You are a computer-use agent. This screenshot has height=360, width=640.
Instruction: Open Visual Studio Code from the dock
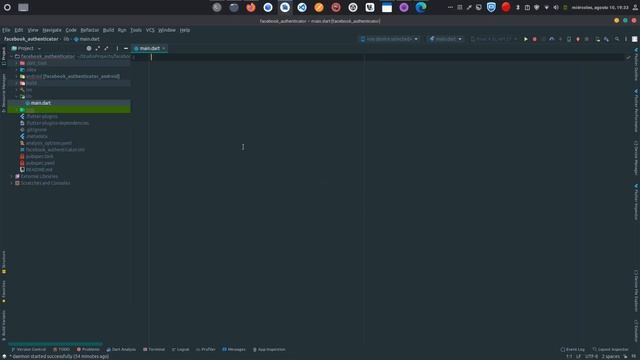point(302,7)
